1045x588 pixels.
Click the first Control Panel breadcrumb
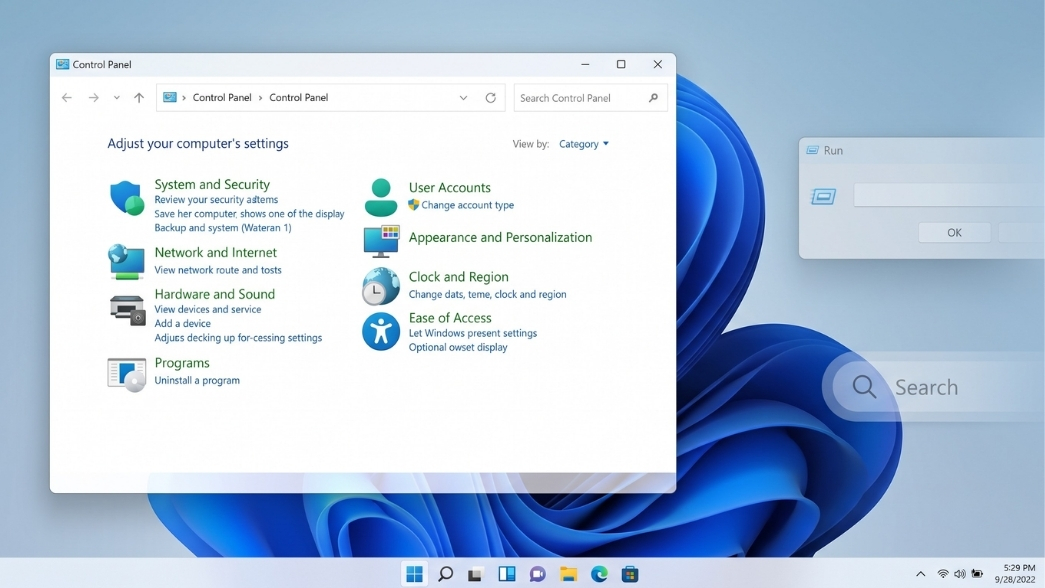click(x=222, y=97)
